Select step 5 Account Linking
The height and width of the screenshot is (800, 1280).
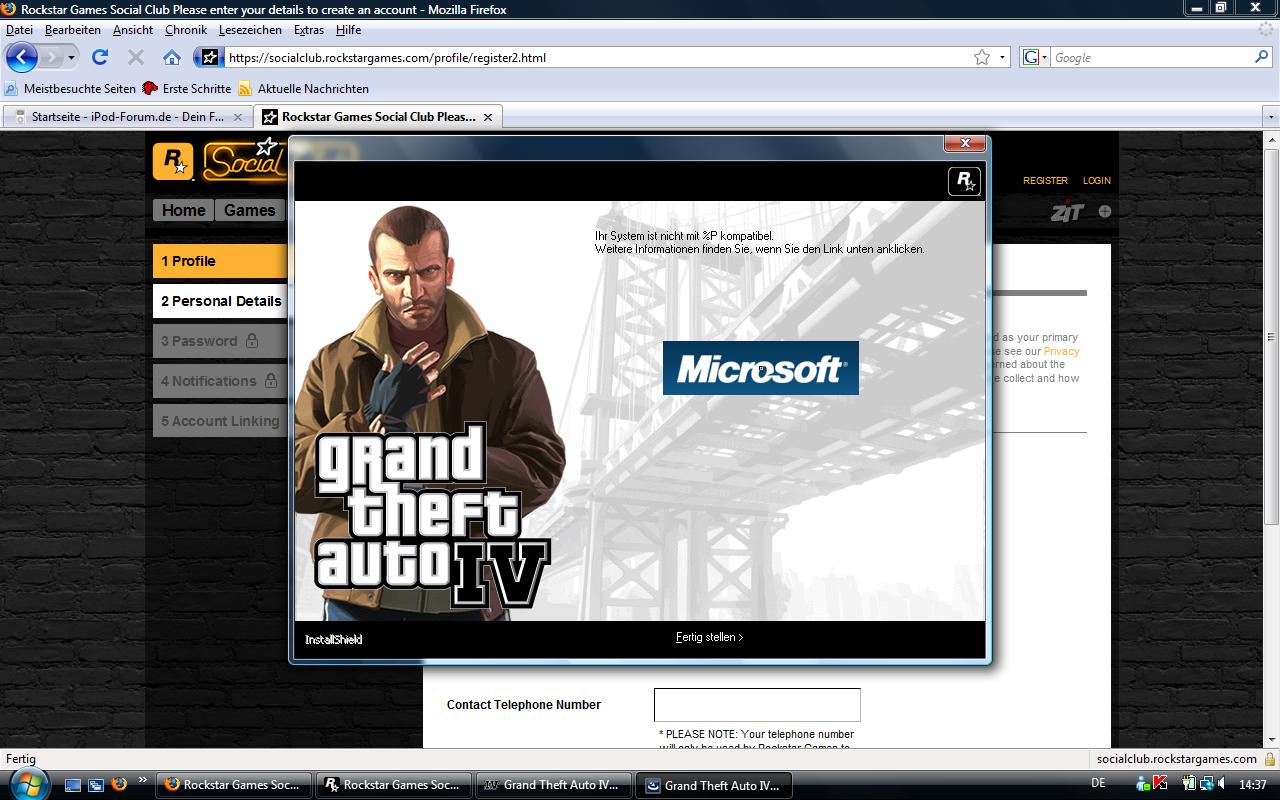(221, 421)
